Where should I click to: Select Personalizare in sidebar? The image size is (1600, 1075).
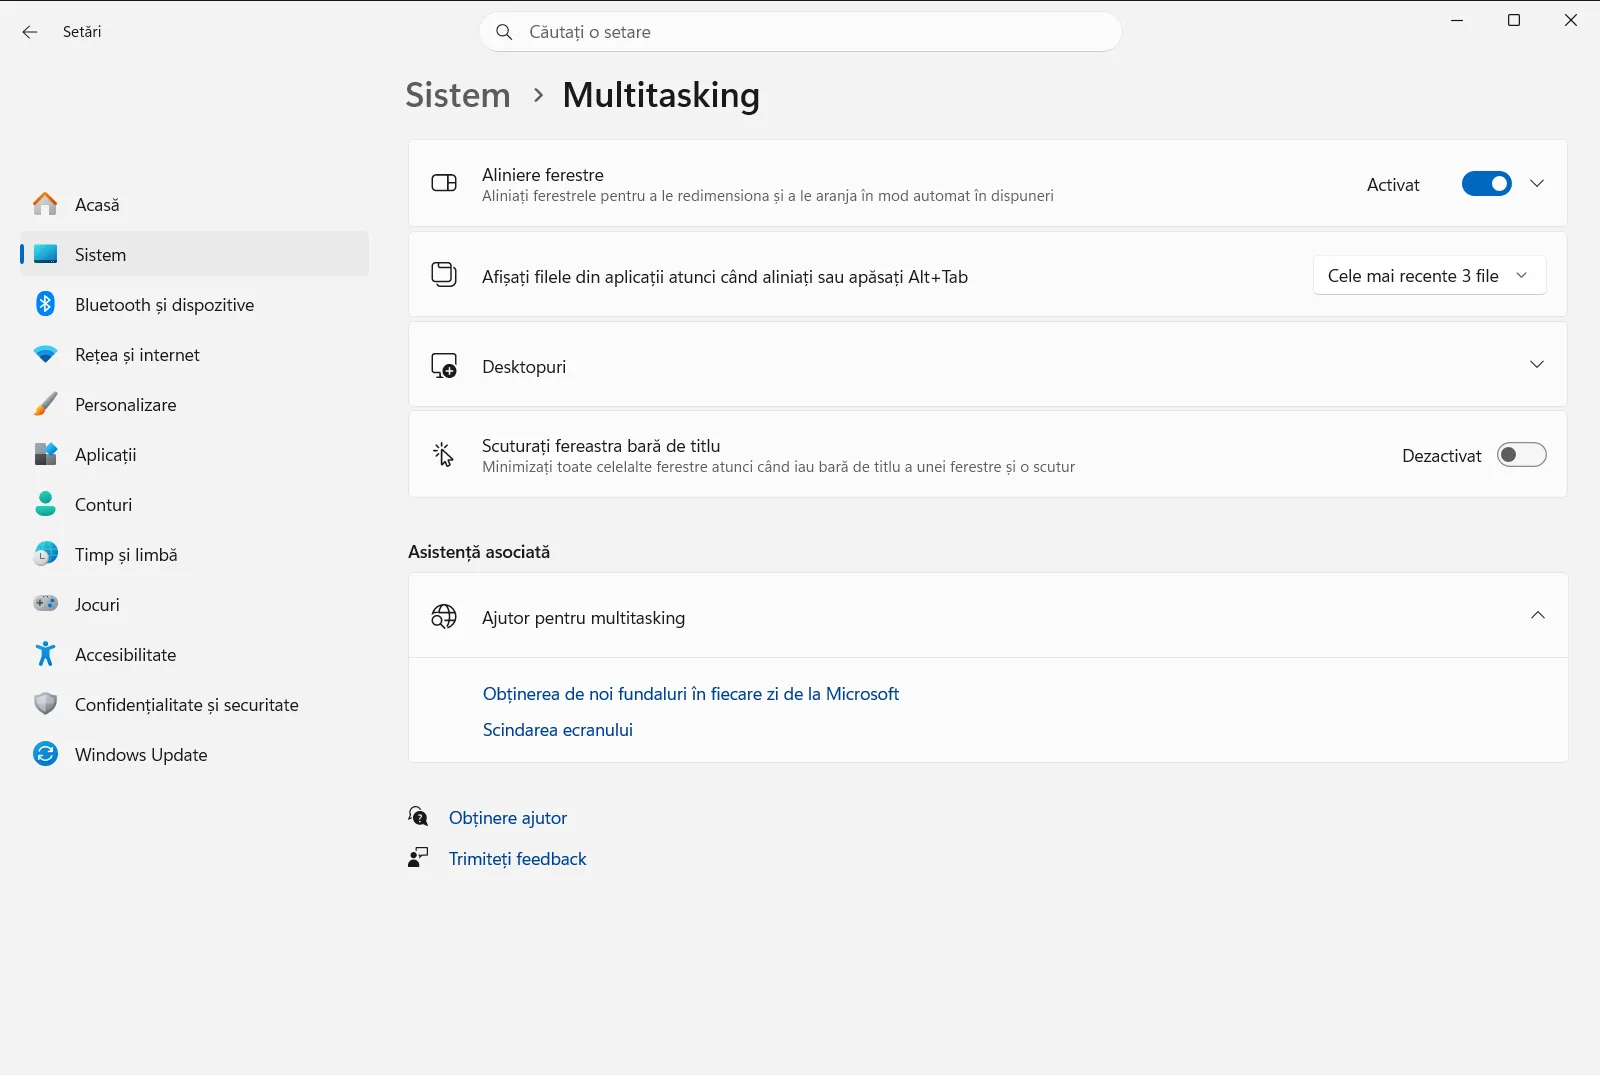click(194, 404)
